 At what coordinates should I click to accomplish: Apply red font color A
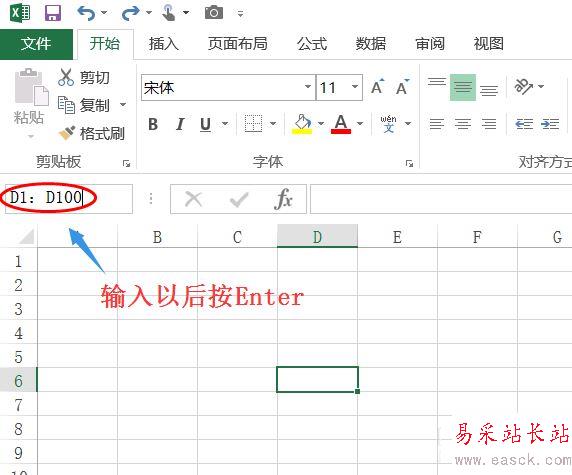point(341,124)
